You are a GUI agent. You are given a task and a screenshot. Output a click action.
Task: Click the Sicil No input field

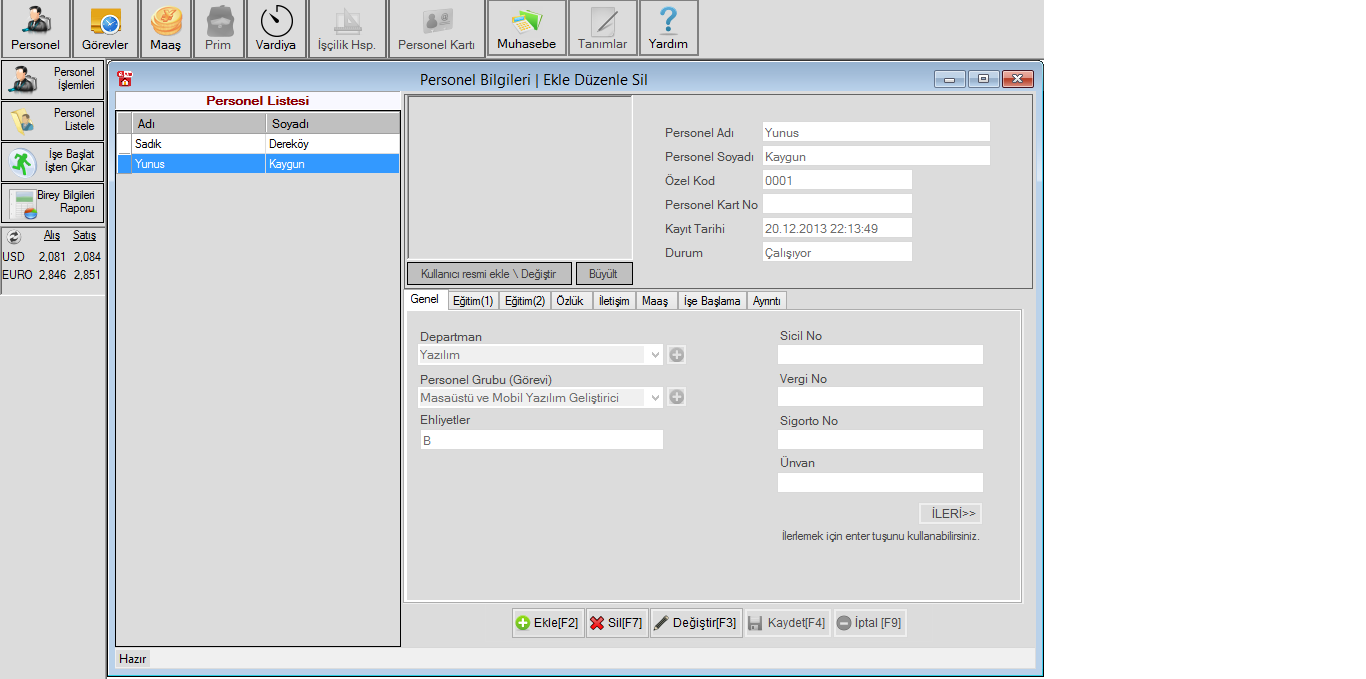(x=880, y=355)
